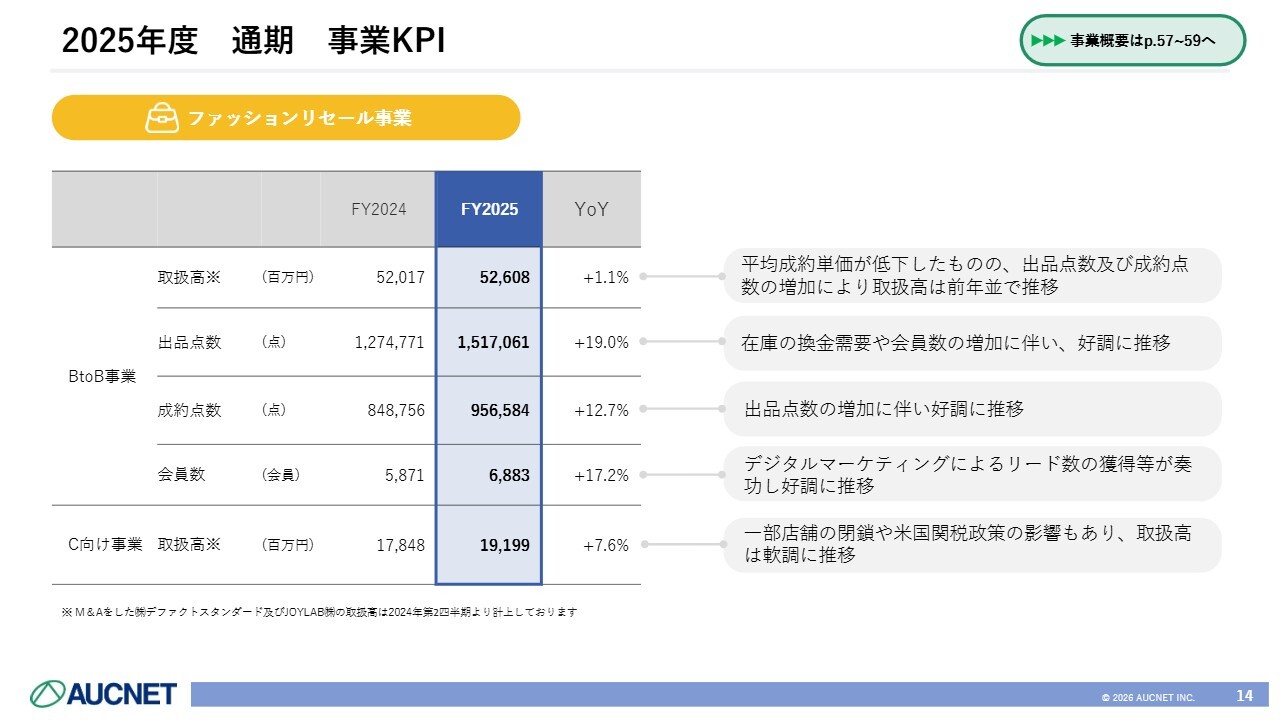Click page number 14 in the footer
Screen dimensions: 1280x720
[1244, 695]
